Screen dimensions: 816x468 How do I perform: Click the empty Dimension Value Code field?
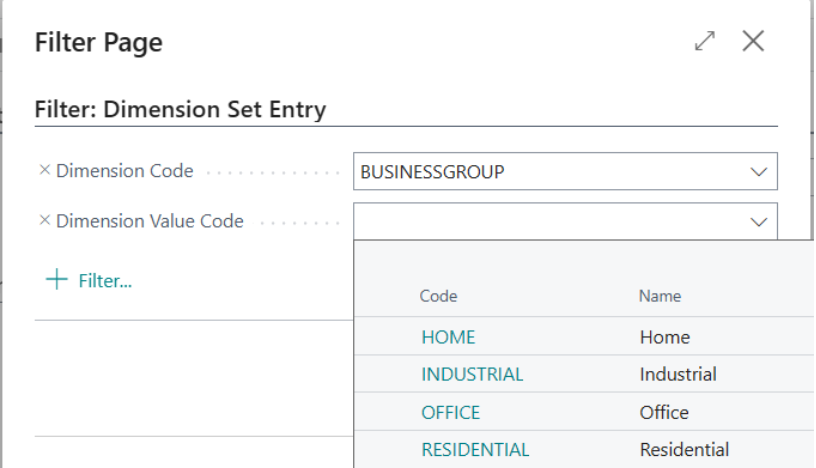550,222
